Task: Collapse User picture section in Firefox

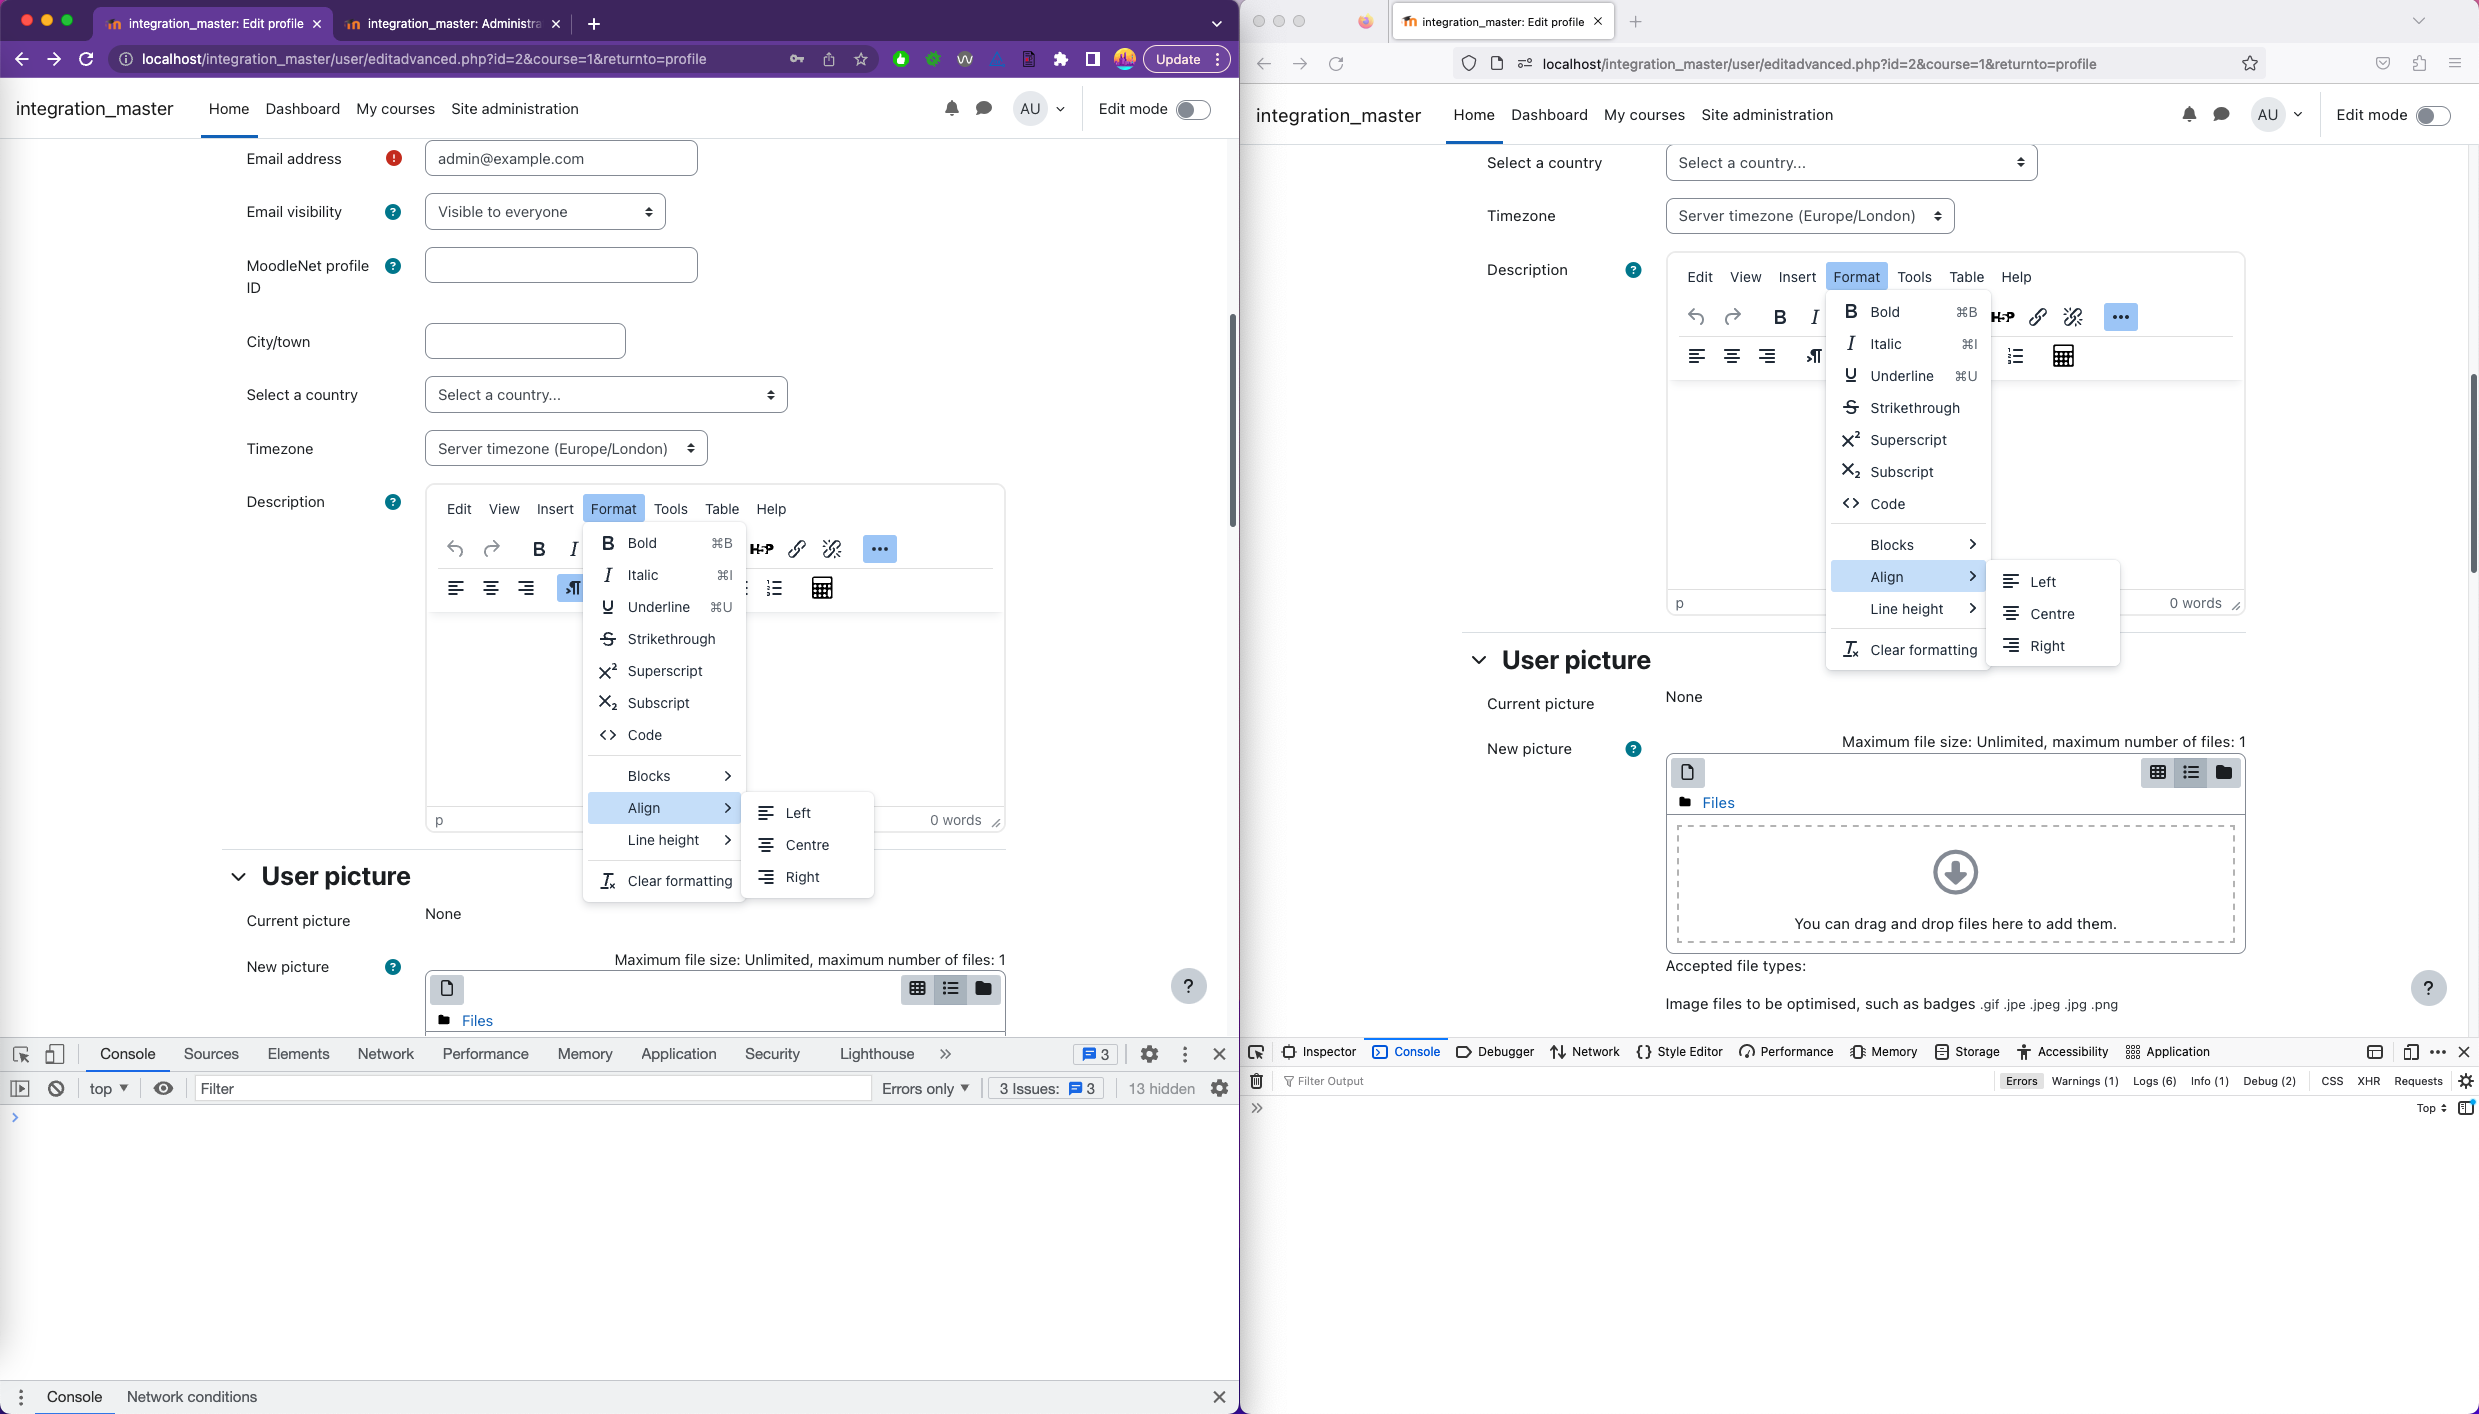Action: tap(1479, 661)
